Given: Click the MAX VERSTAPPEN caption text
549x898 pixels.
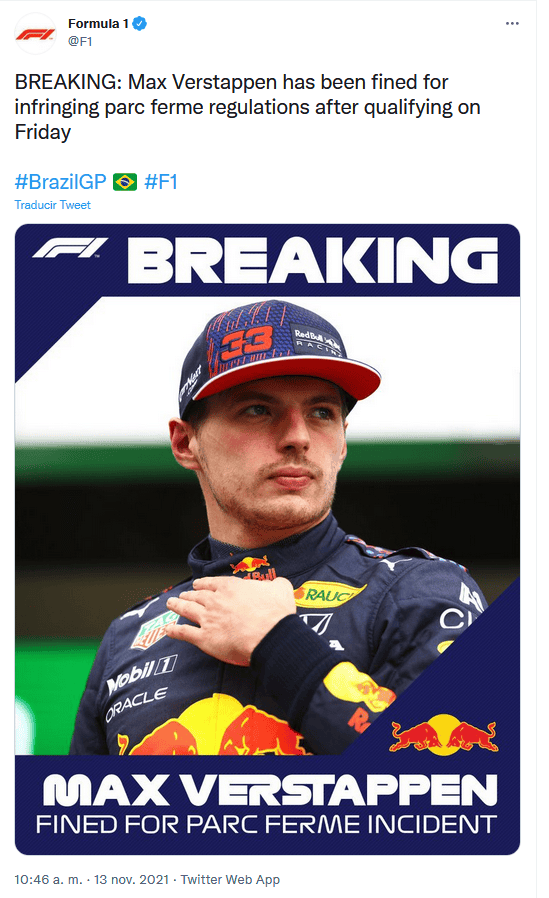Looking at the screenshot, I should point(270,790).
